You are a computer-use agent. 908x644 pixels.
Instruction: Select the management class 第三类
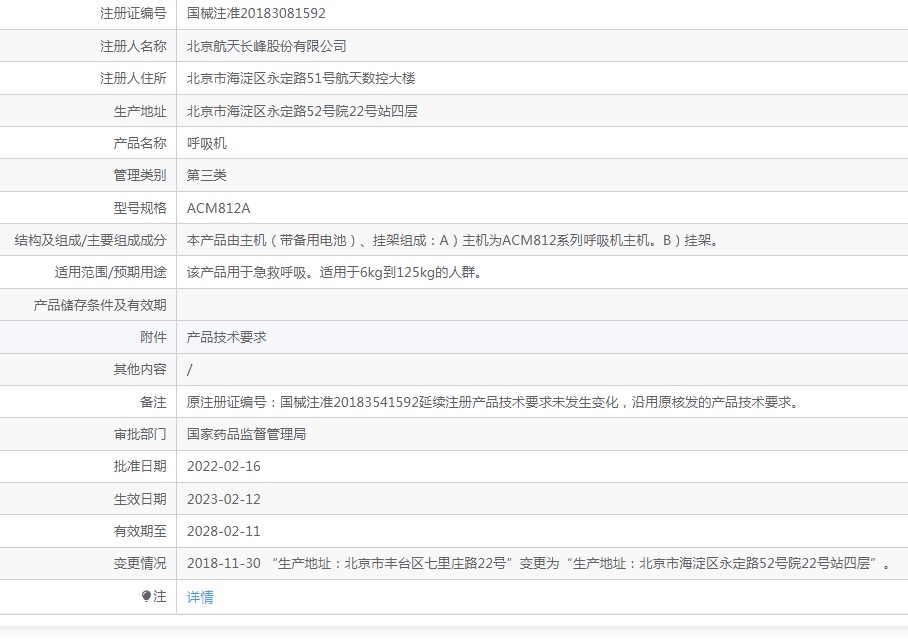(207, 175)
